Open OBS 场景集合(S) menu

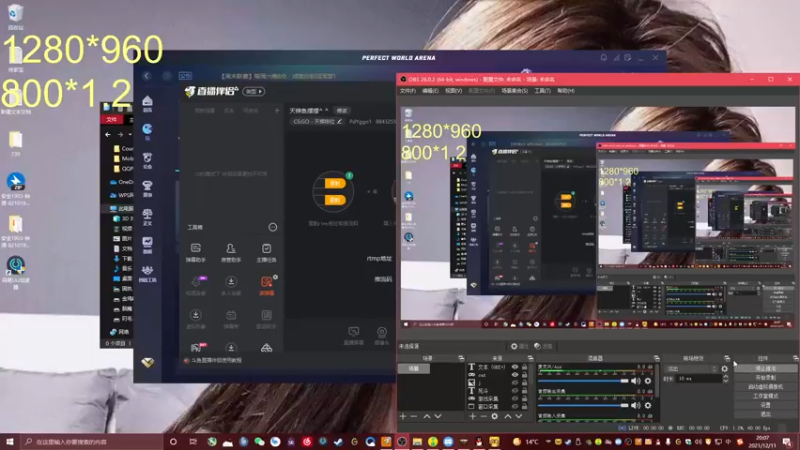(x=514, y=91)
